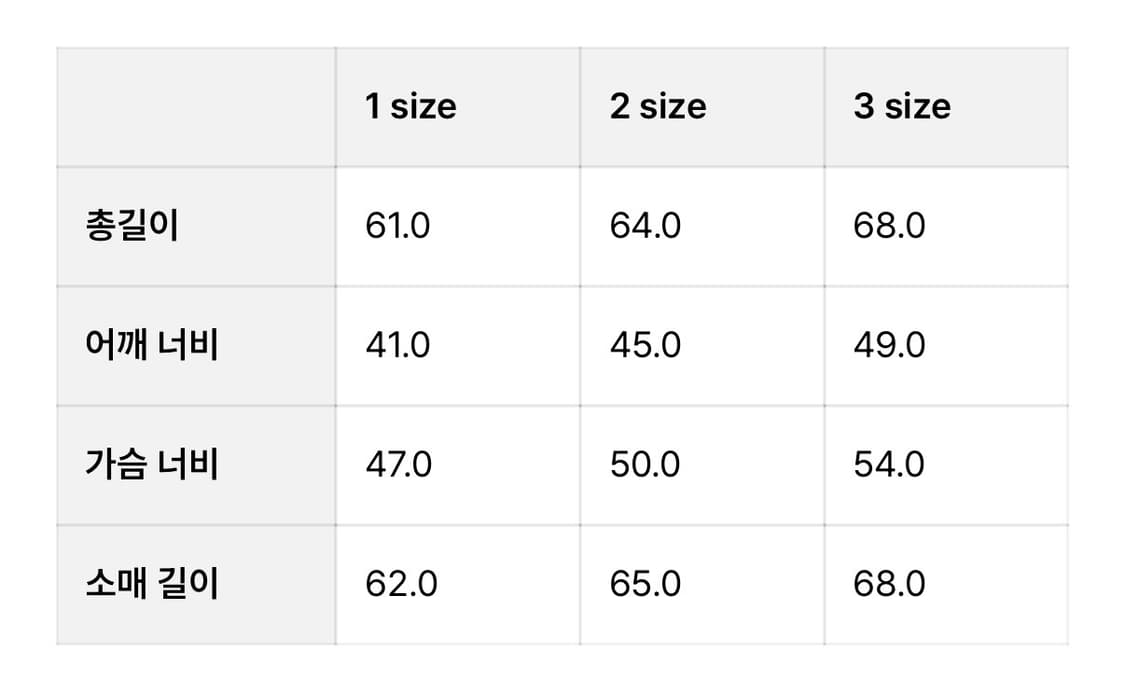Screen dimensions: 1125x678
Task: Select the 총길이 row label
Action: click(132, 226)
